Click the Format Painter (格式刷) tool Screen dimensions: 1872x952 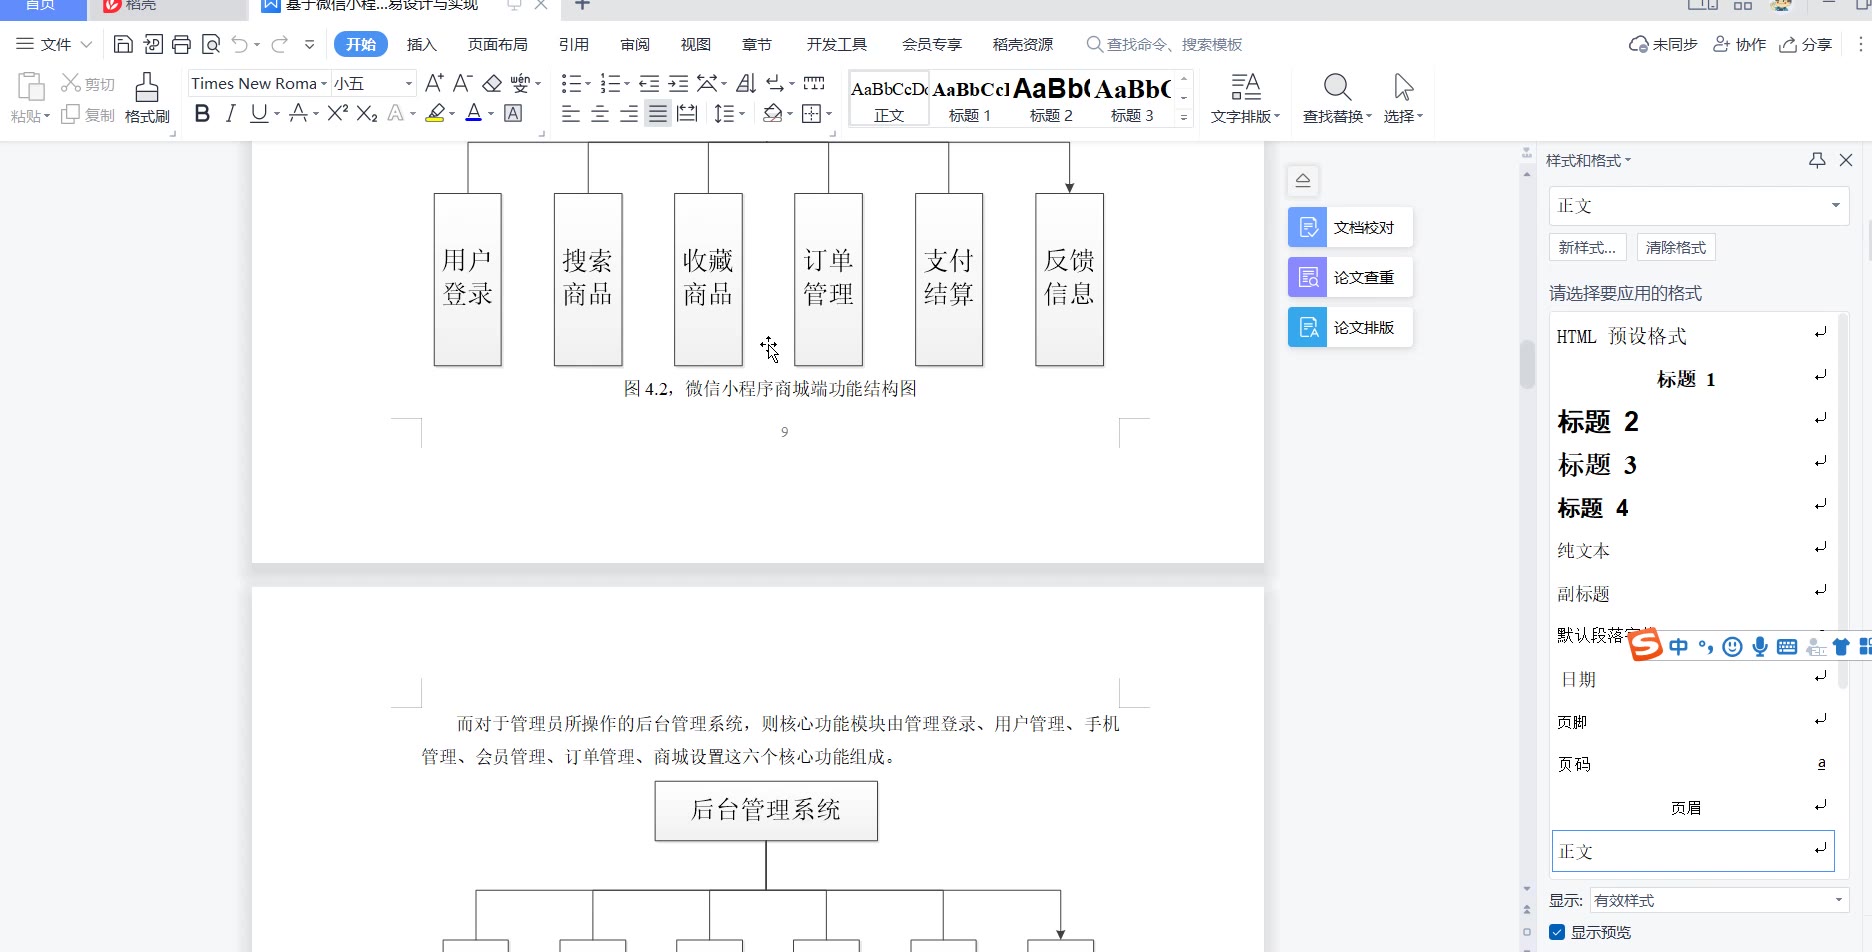point(147,98)
